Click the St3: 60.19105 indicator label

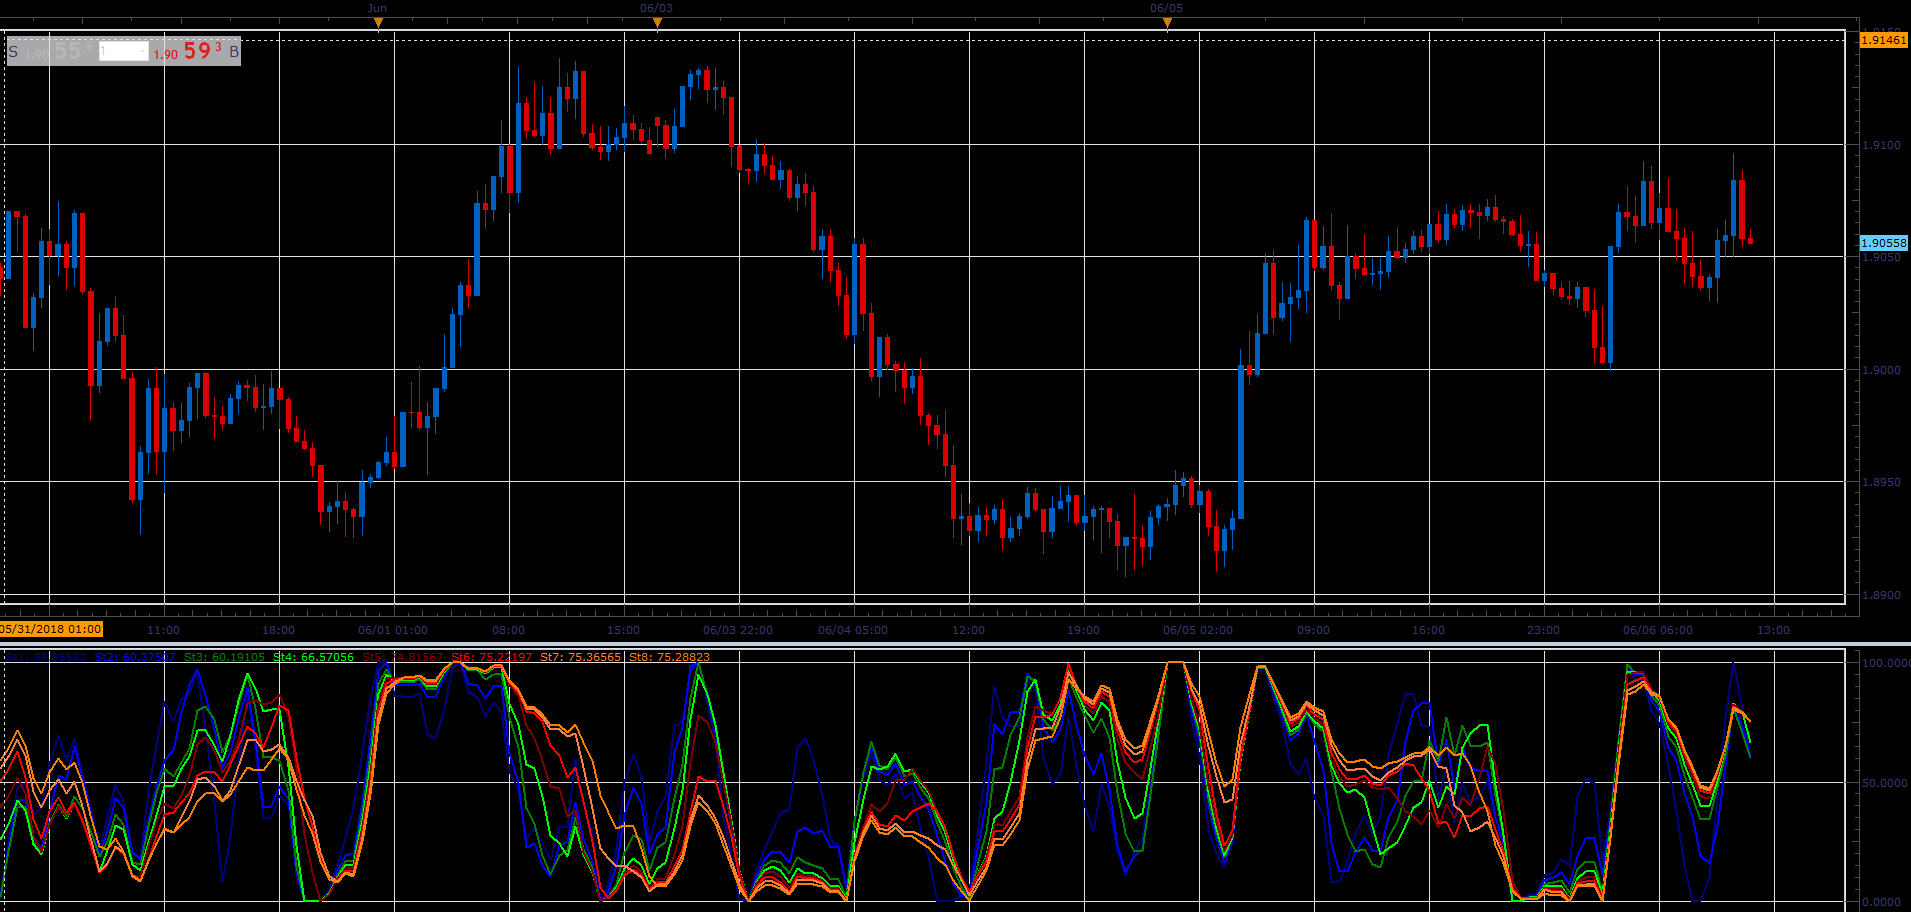[x=224, y=657]
